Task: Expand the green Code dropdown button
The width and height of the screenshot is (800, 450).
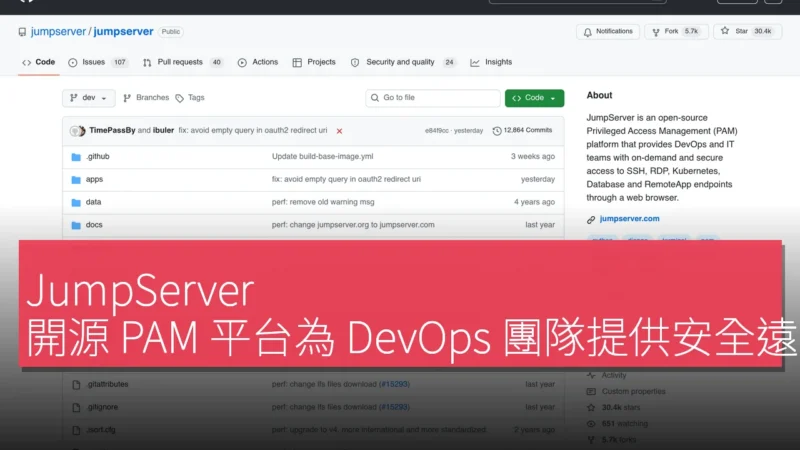Action: pos(534,98)
